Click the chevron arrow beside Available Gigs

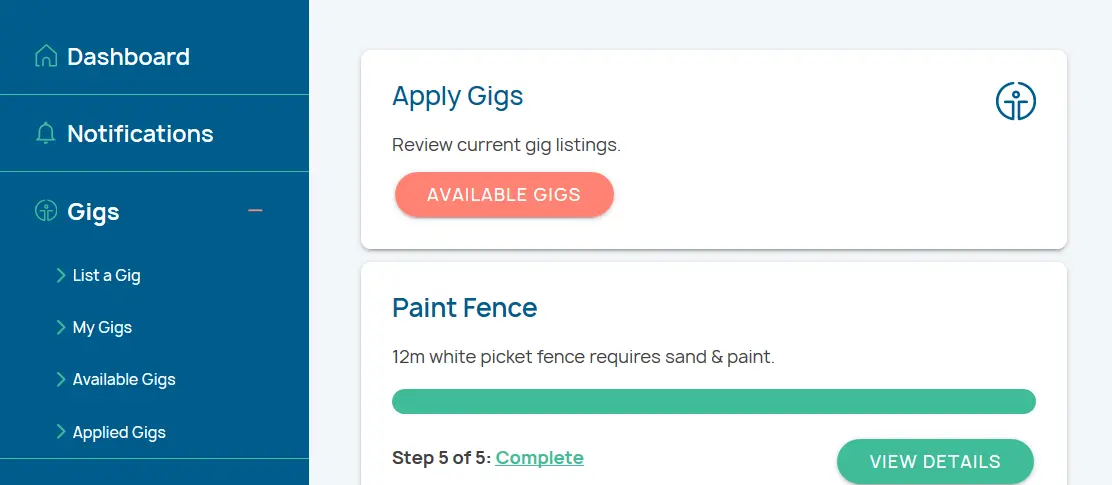pos(62,379)
